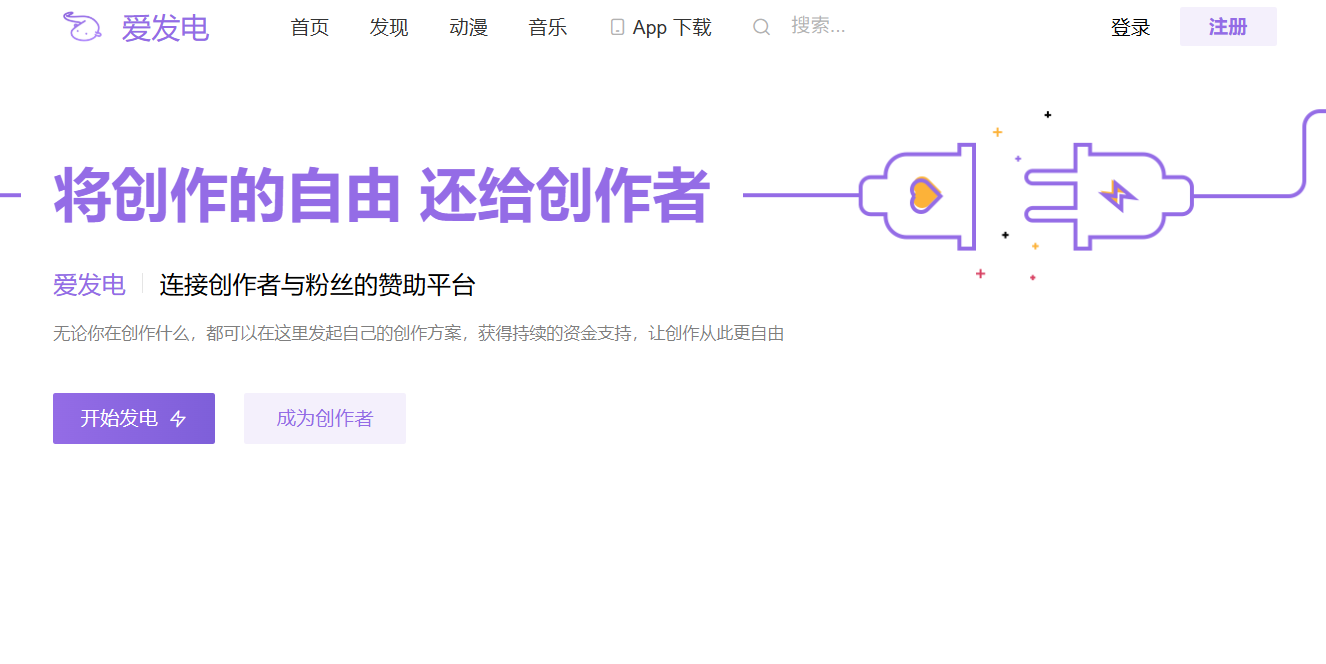Open the 首页 navigation item
This screenshot has width=1326, height=664.
(310, 28)
